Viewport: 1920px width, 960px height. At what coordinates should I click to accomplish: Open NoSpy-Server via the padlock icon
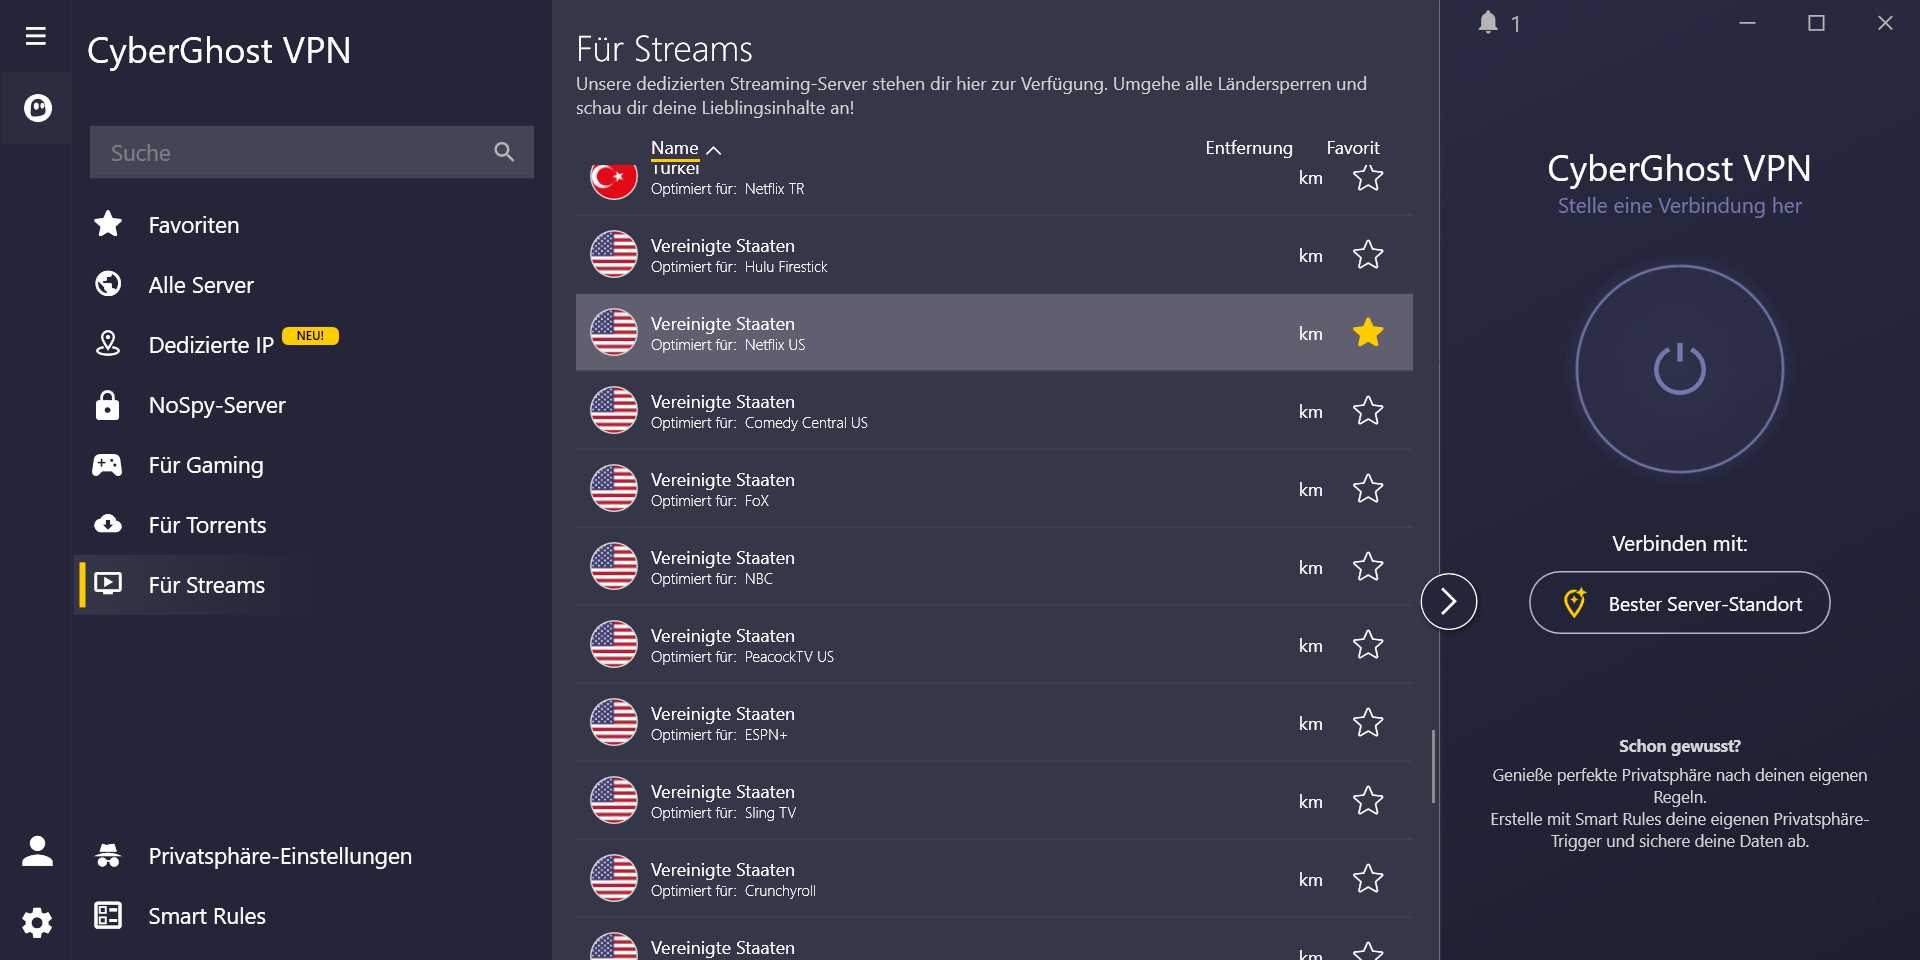pyautogui.click(x=107, y=405)
